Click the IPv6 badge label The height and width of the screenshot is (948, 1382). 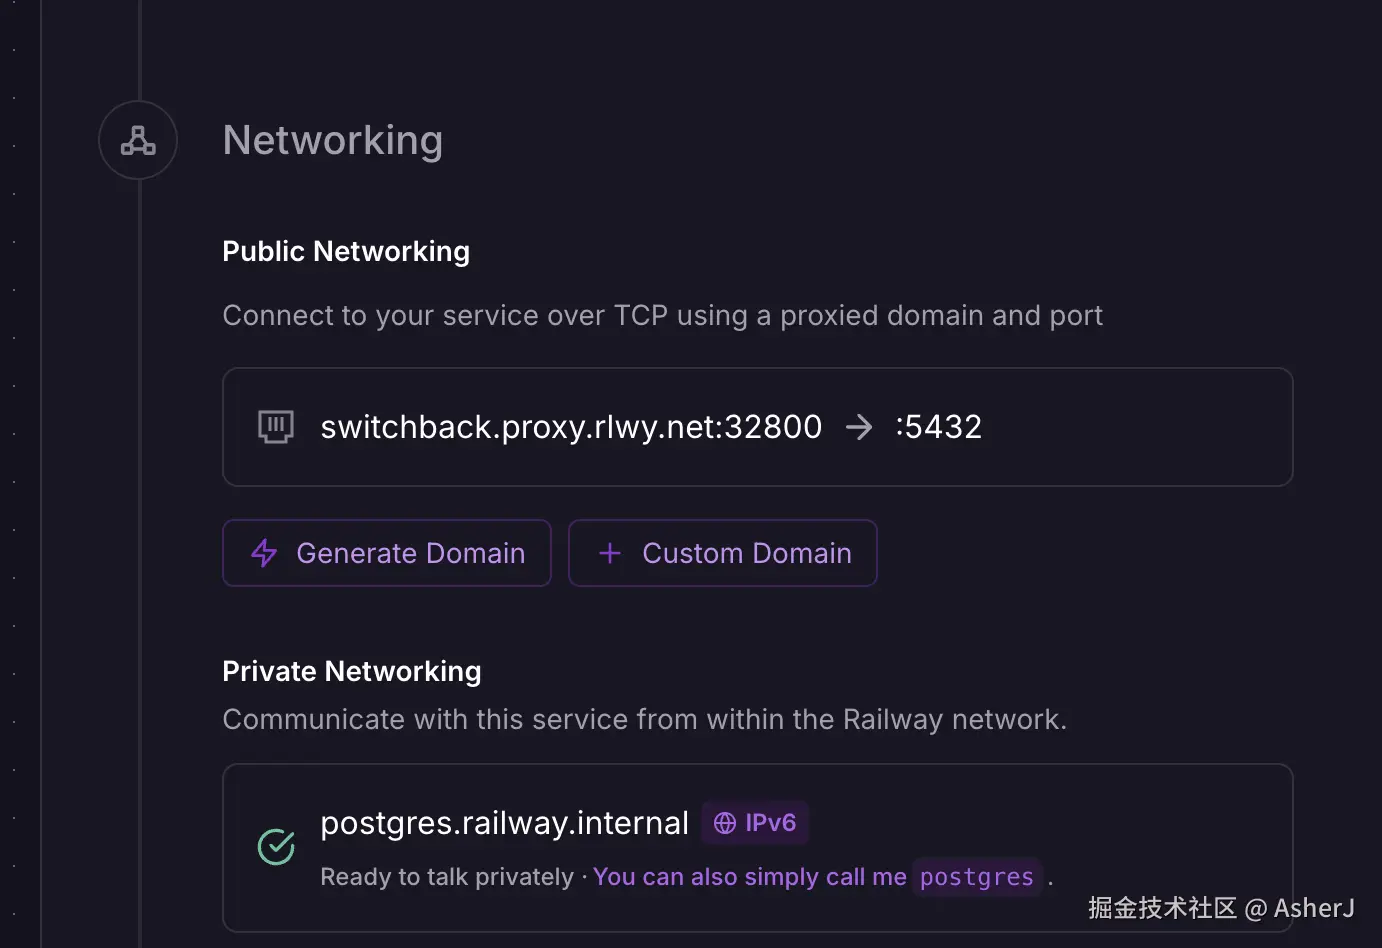[x=770, y=823]
